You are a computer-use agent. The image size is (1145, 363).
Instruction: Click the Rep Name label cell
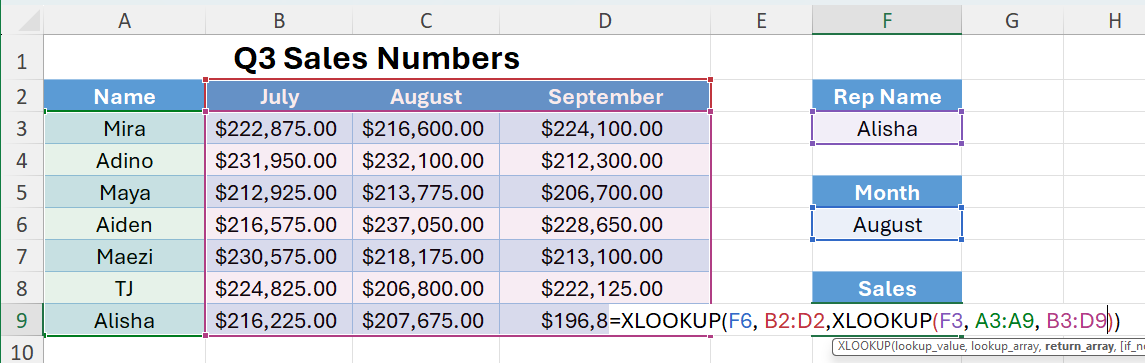886,96
